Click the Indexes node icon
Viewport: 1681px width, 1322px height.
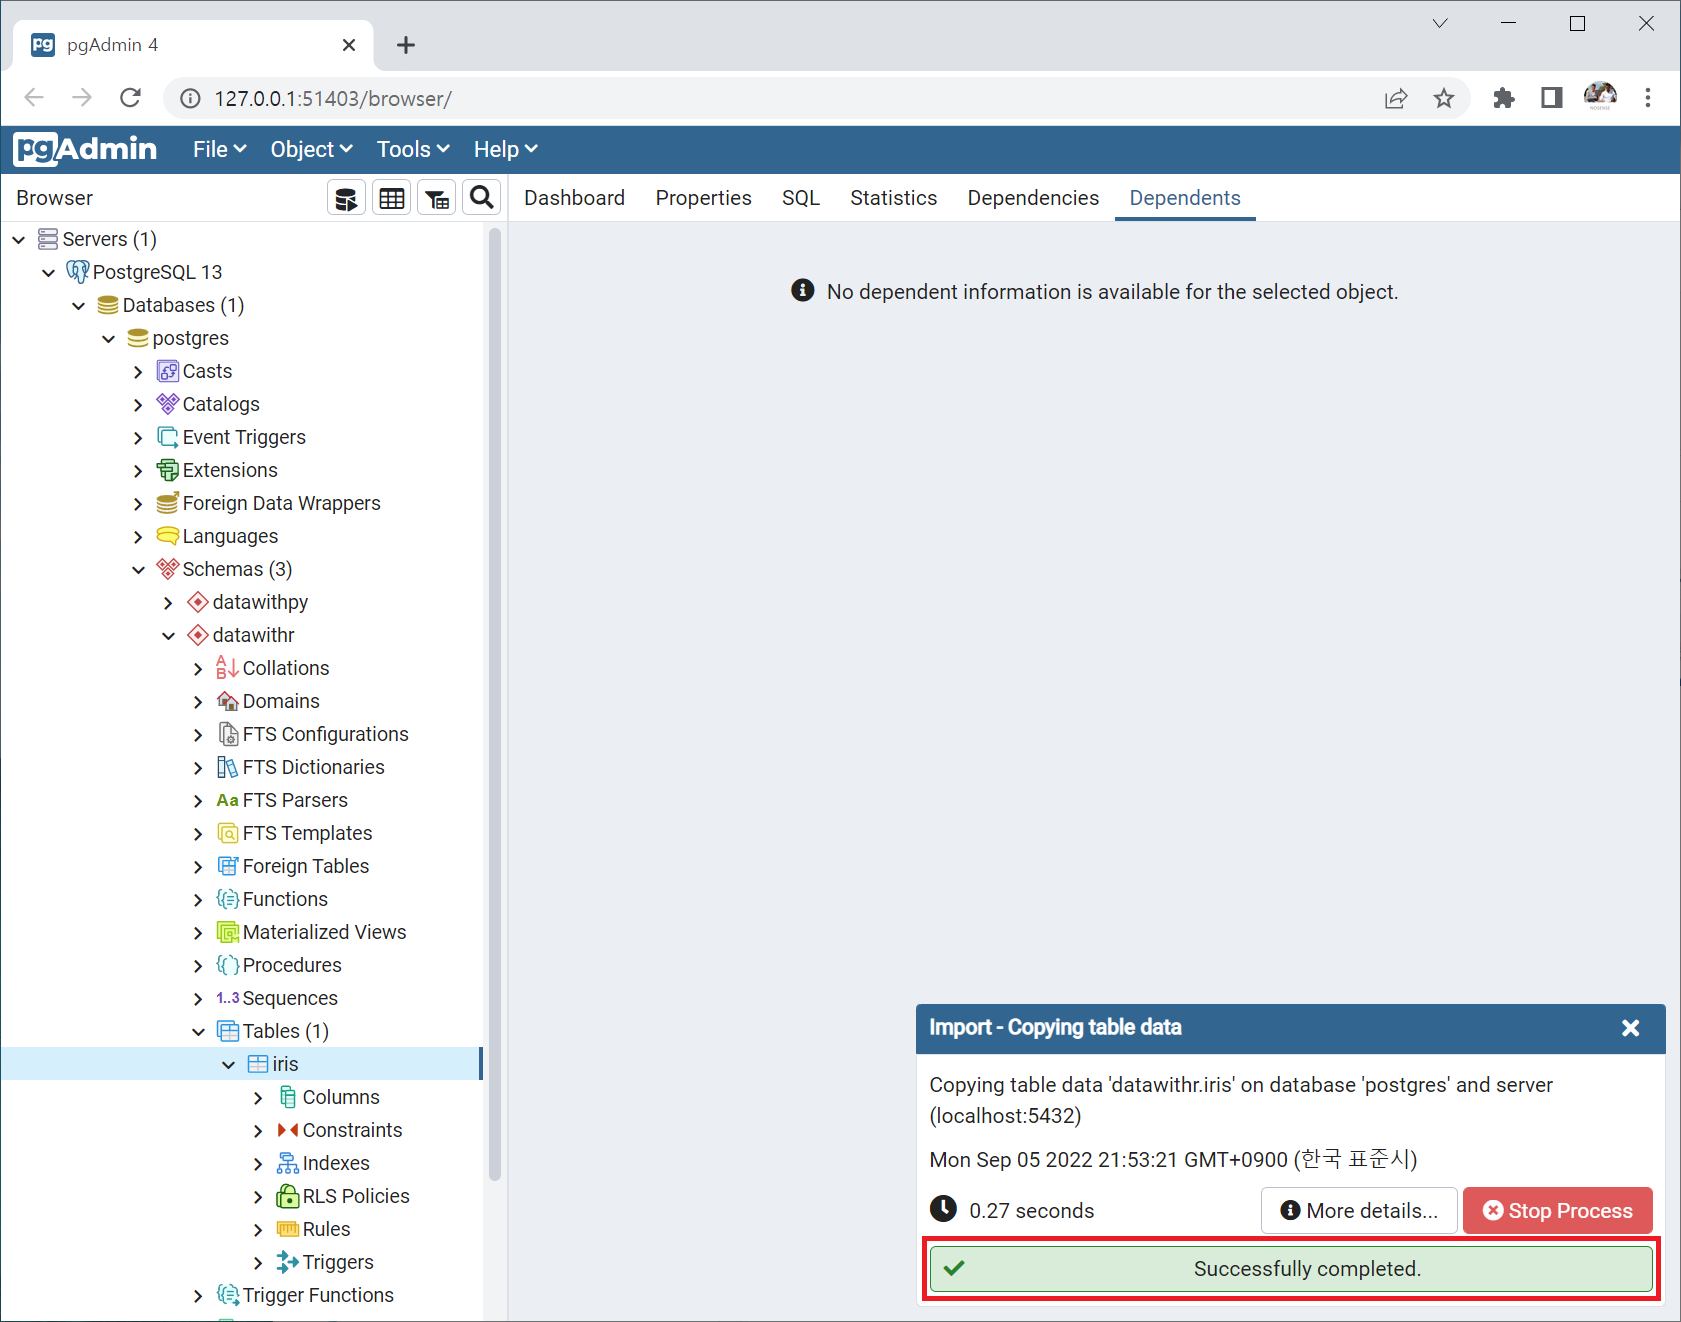tap(288, 1163)
